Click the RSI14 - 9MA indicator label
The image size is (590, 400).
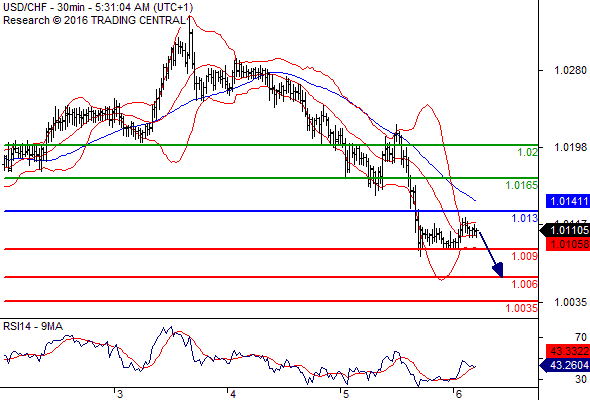pos(33,326)
